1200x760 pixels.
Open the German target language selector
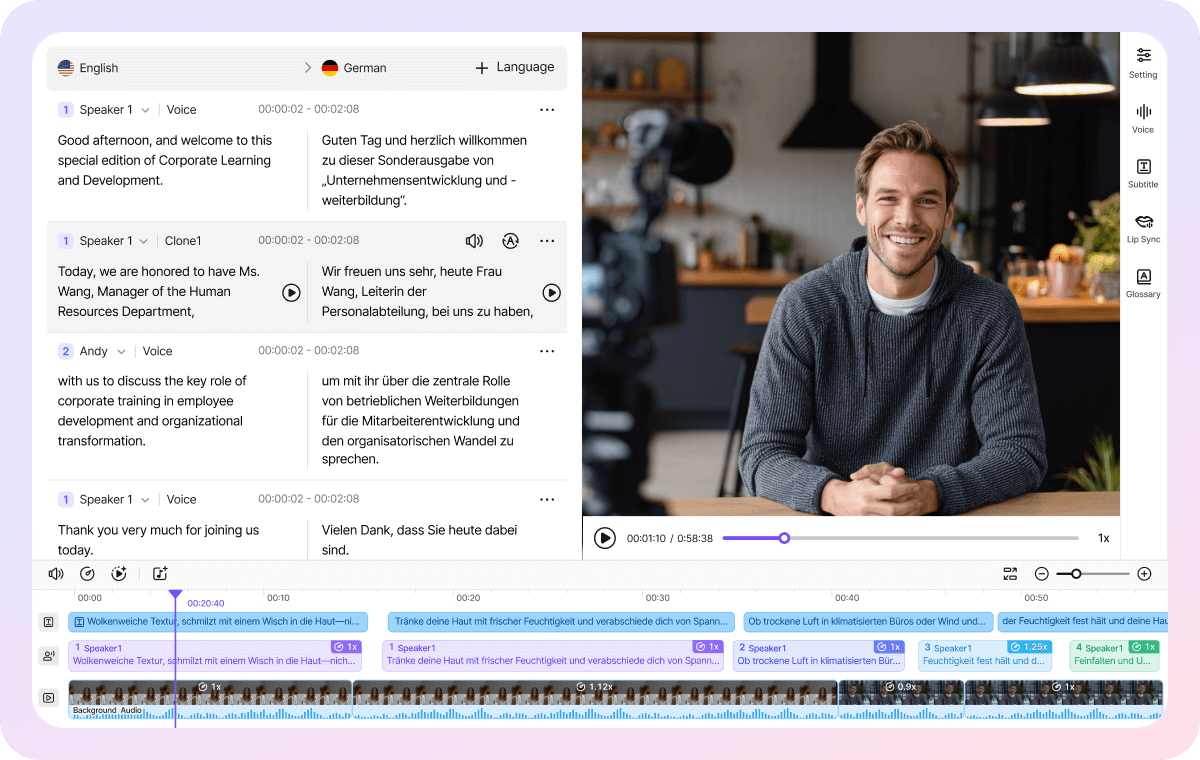[x=355, y=68]
